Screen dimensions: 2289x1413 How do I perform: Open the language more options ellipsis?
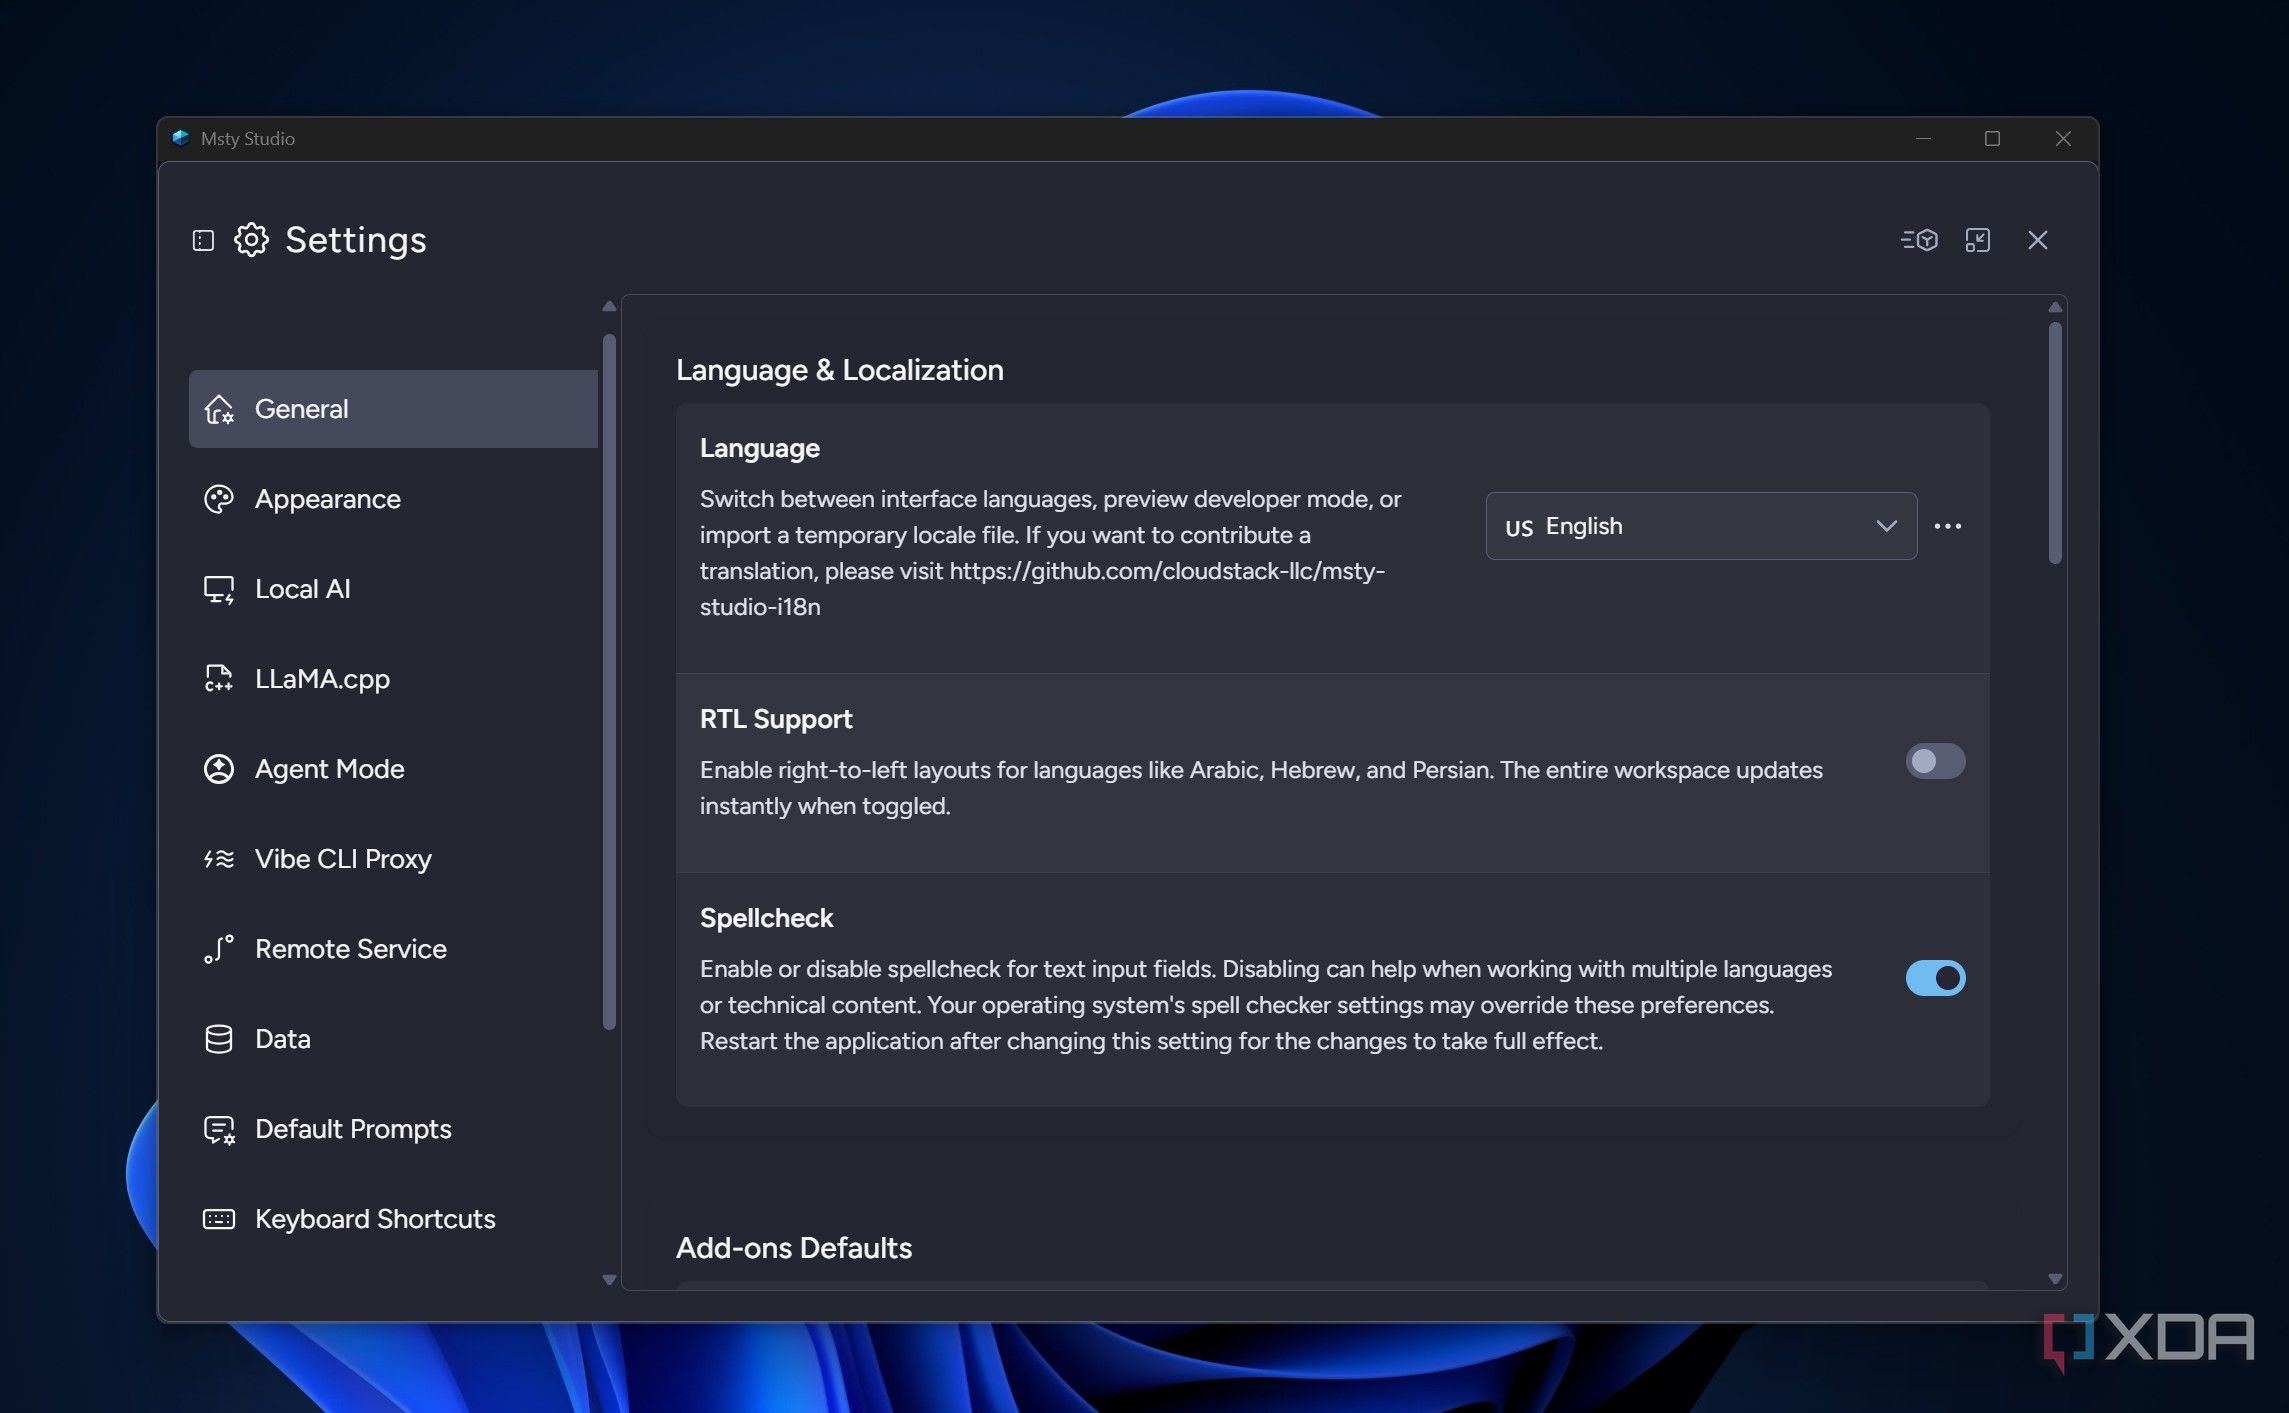tap(1948, 526)
